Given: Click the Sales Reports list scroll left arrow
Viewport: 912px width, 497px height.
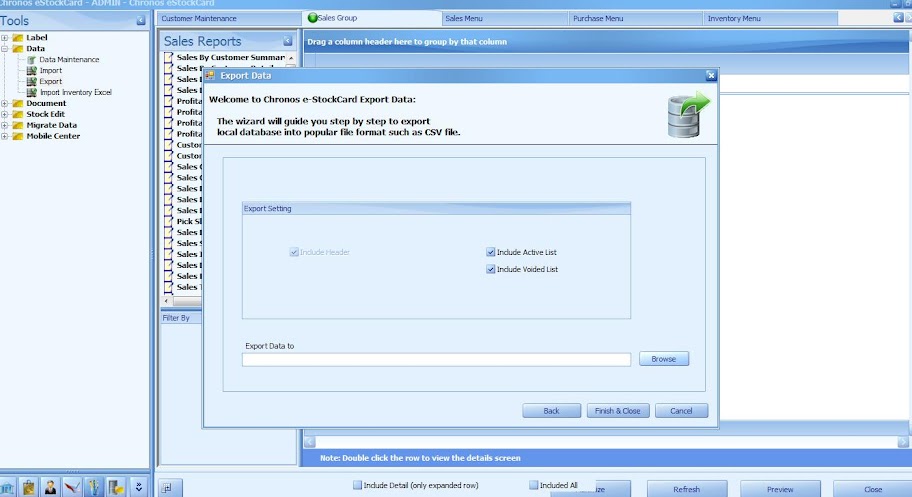Looking at the screenshot, I should (x=167, y=301).
